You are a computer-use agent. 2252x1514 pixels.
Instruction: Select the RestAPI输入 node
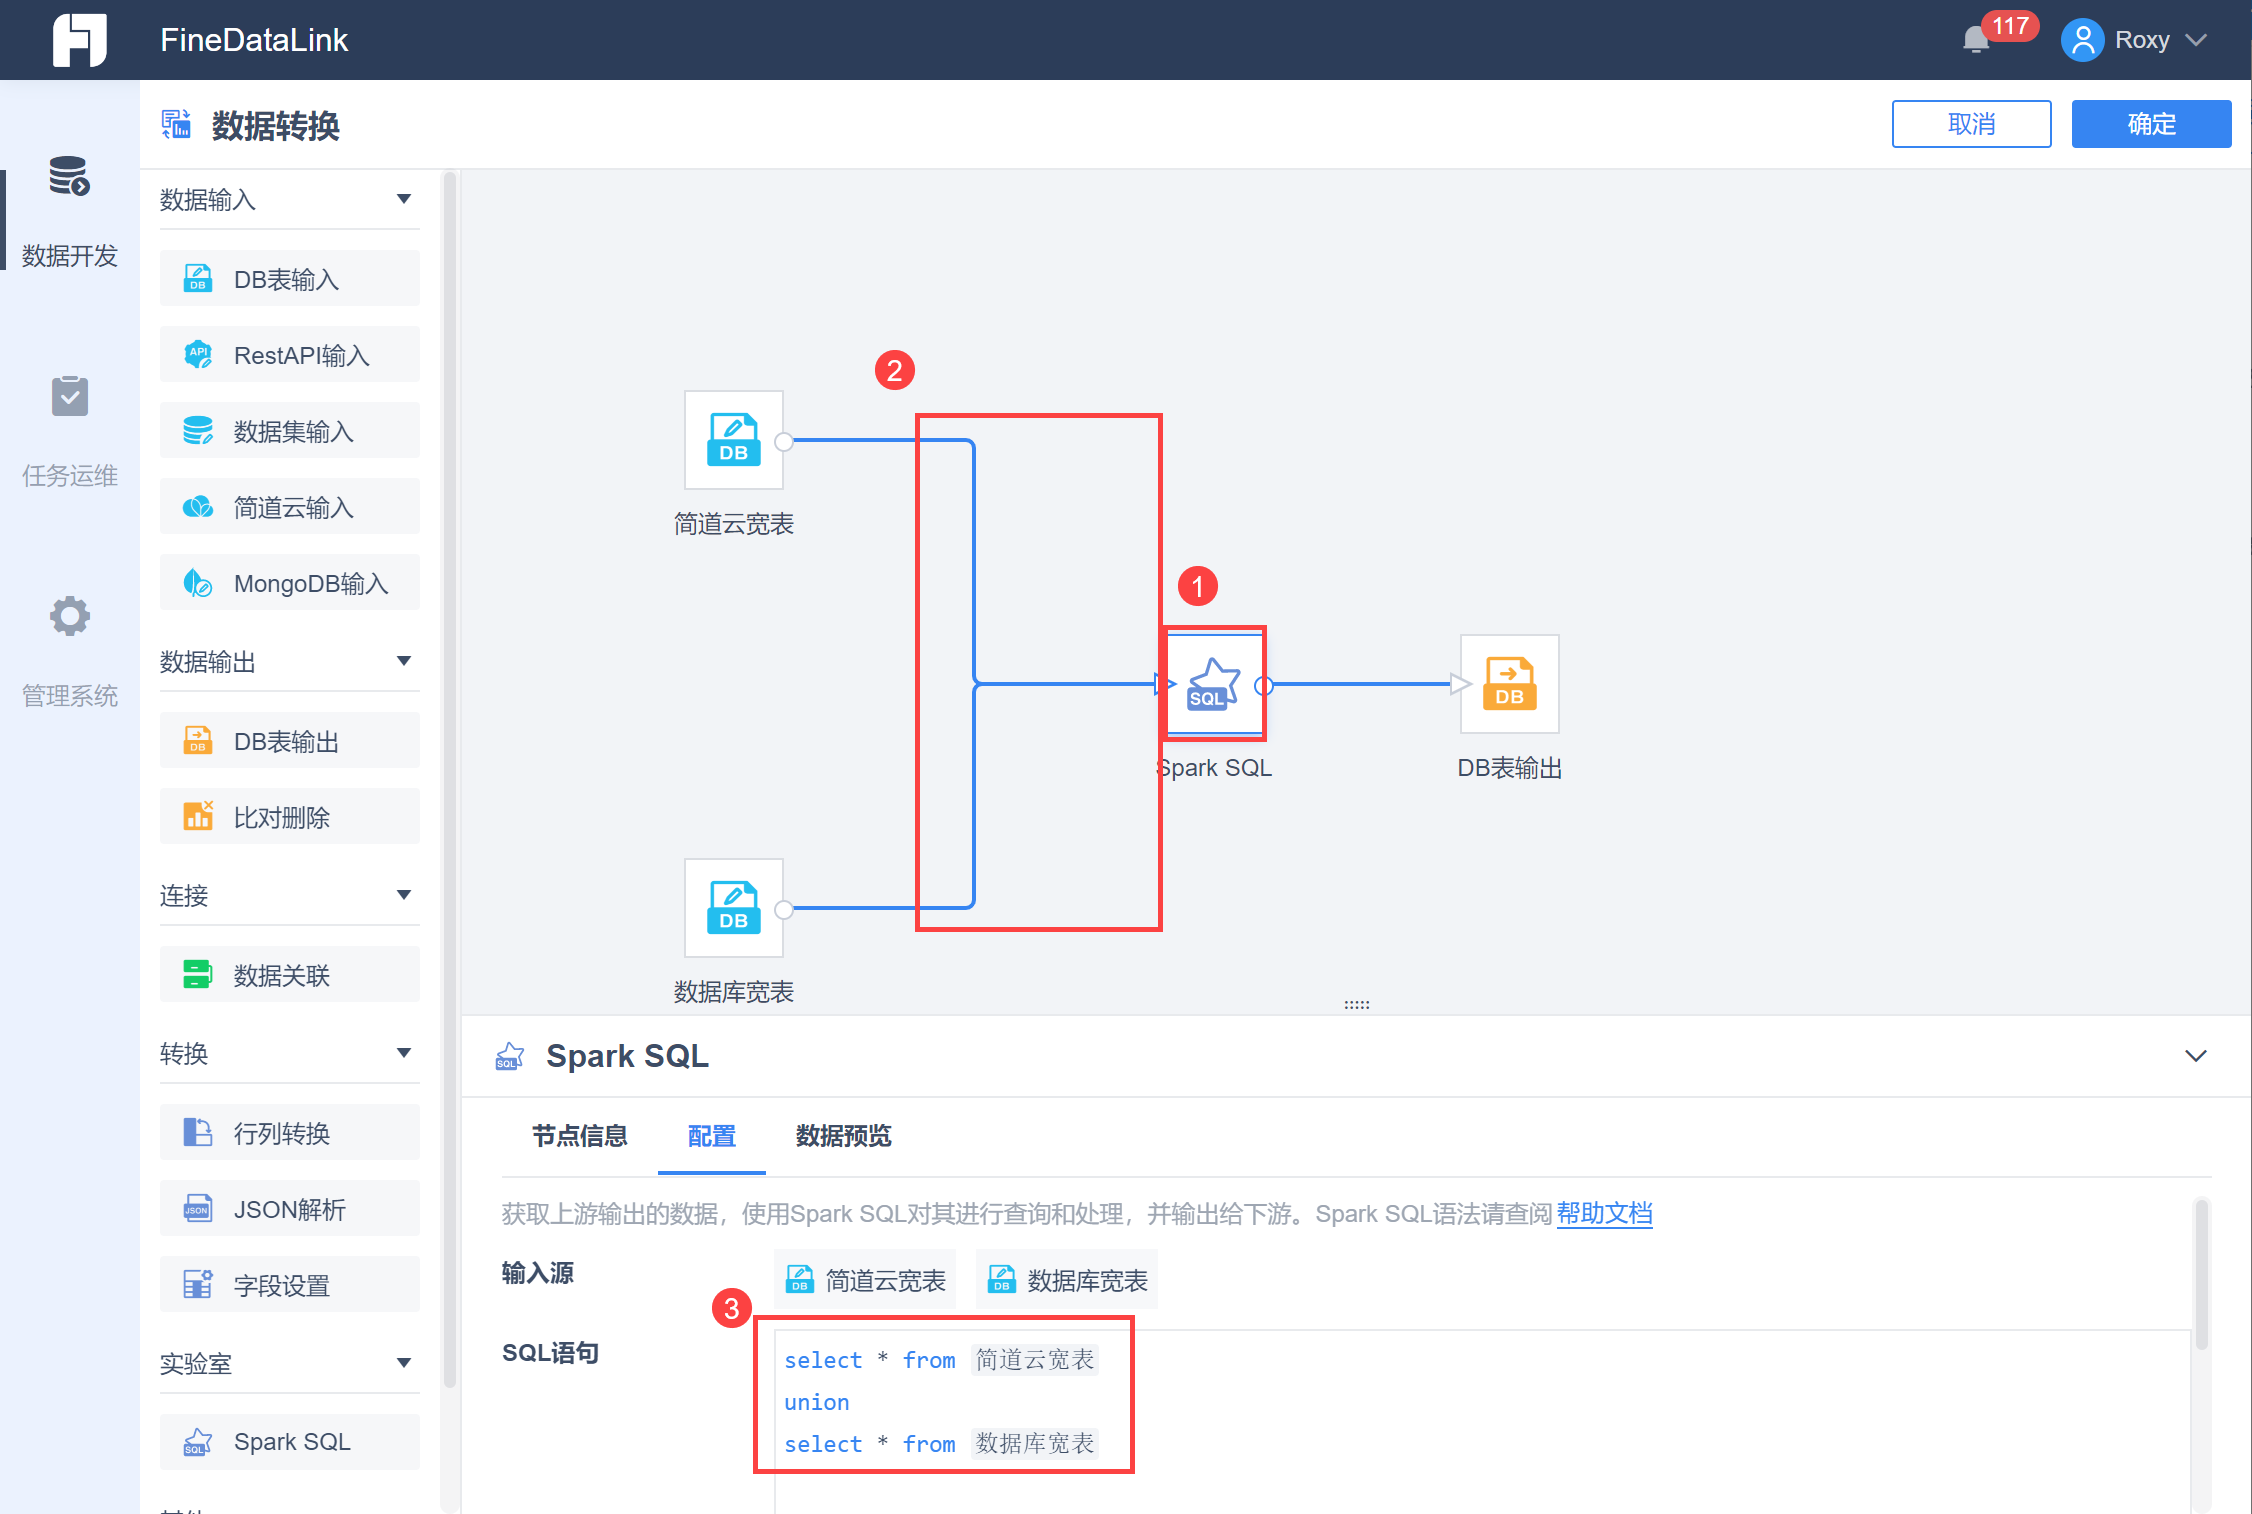289,354
